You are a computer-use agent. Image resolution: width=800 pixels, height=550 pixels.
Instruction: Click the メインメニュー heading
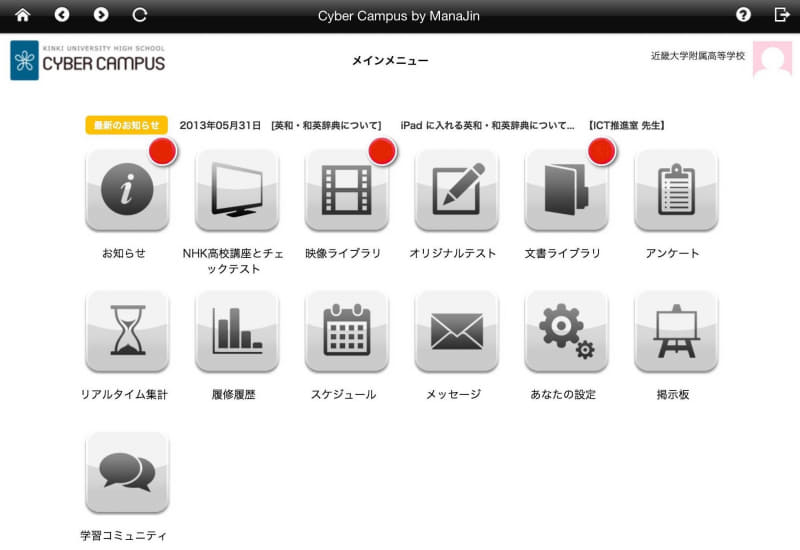[x=390, y=61]
